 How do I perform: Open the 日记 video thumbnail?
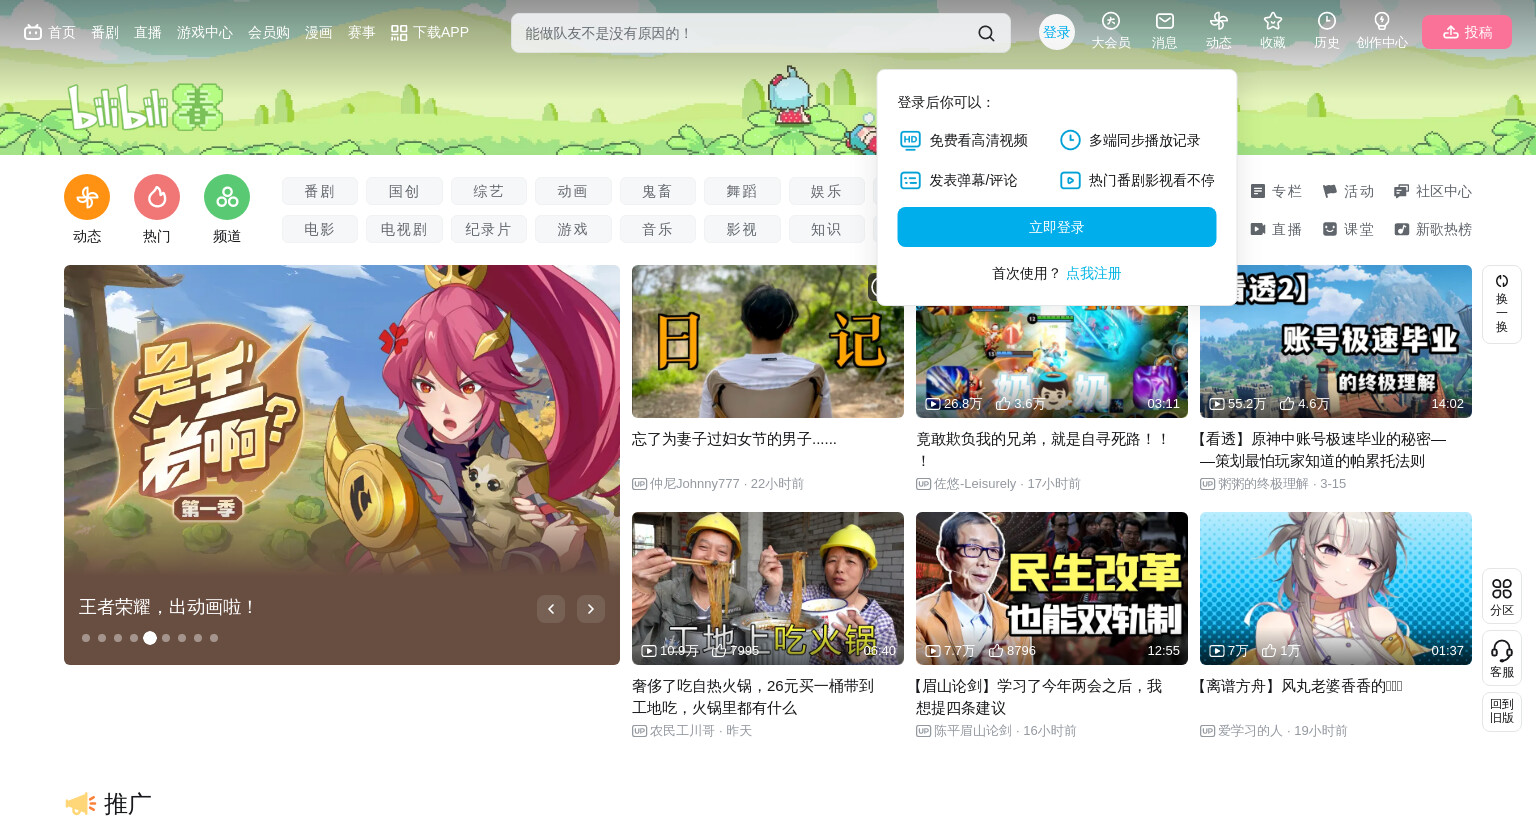click(768, 341)
